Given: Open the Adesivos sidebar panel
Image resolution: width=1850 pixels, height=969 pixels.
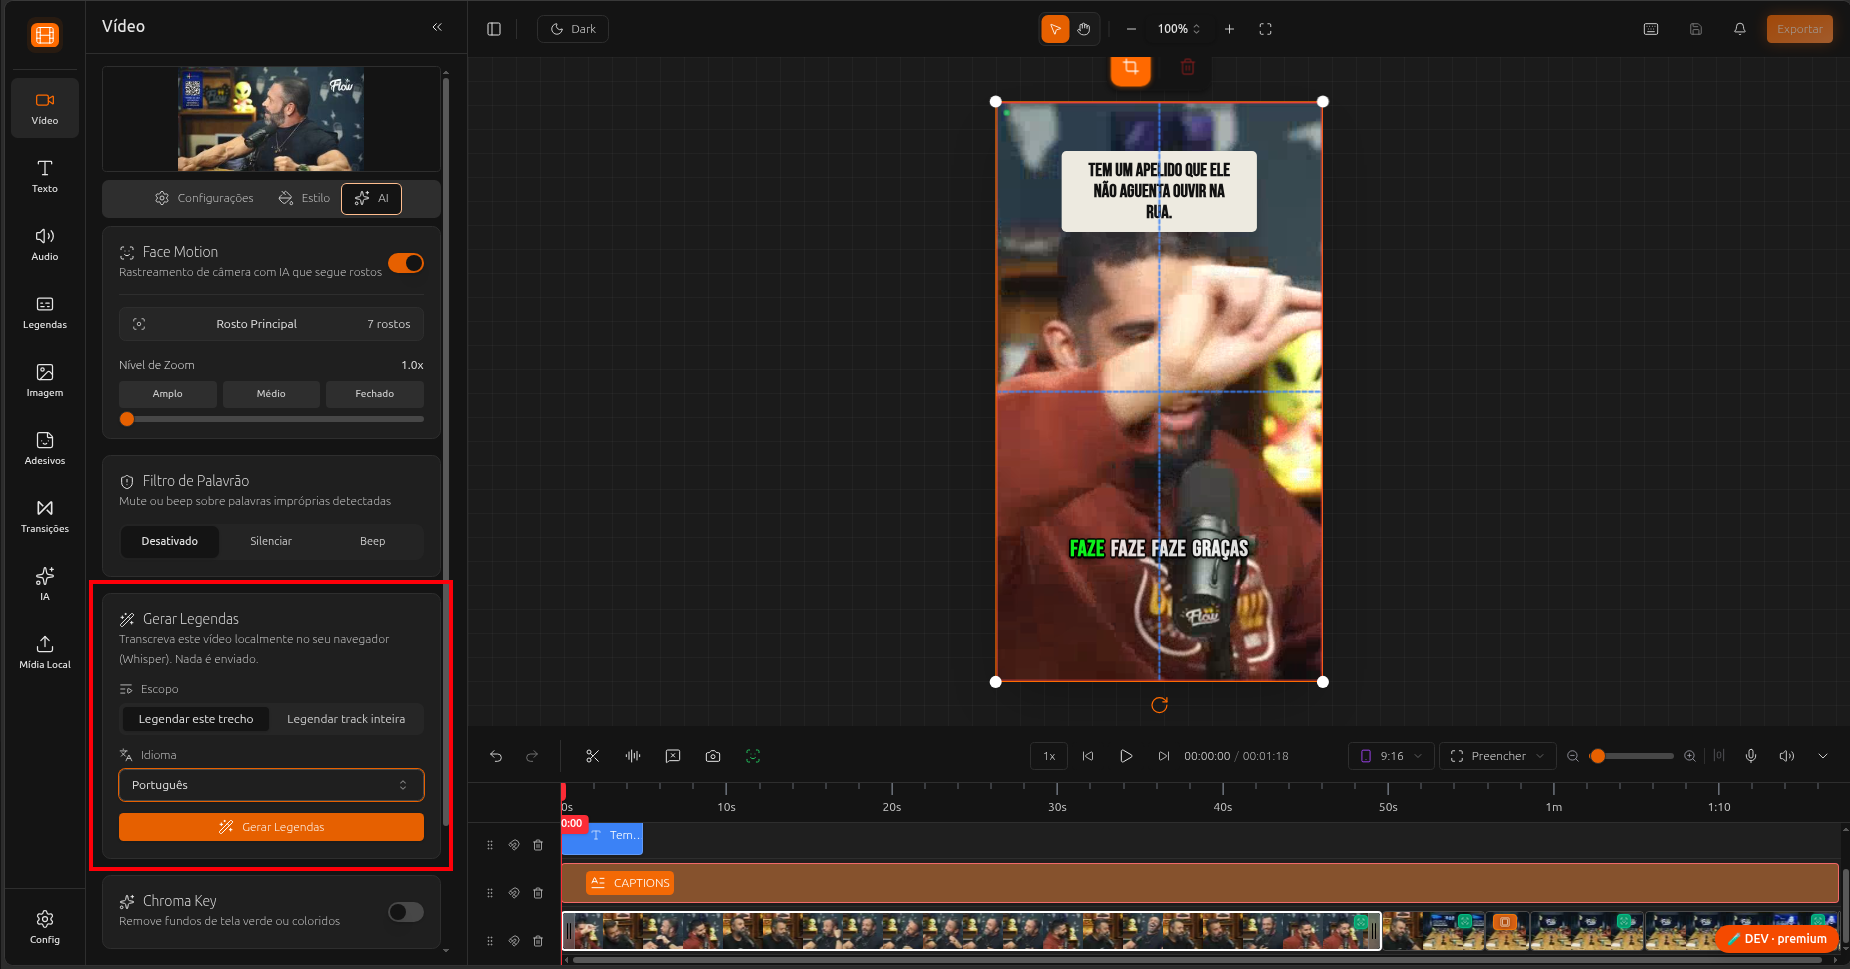Looking at the screenshot, I should coord(45,448).
